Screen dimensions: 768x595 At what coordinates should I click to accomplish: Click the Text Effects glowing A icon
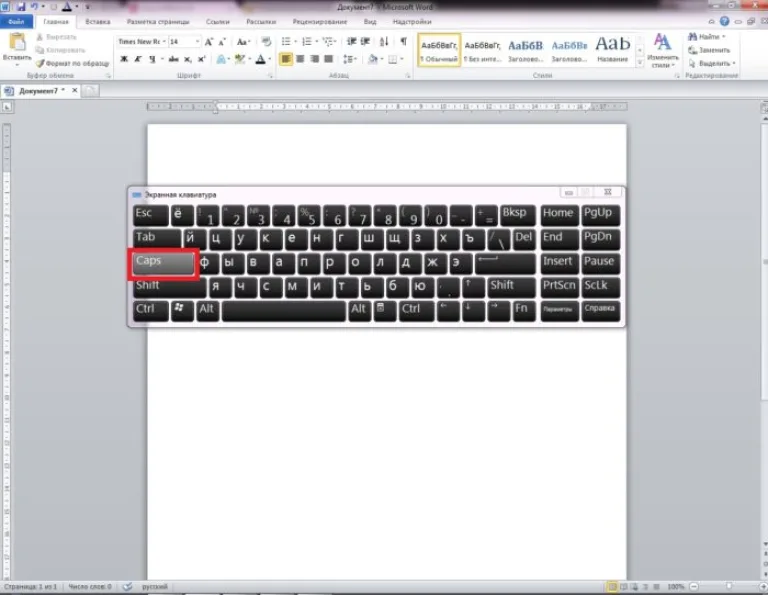click(221, 59)
